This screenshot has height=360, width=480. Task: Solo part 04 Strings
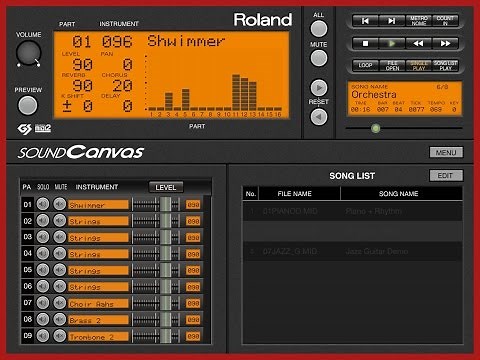pos(43,253)
